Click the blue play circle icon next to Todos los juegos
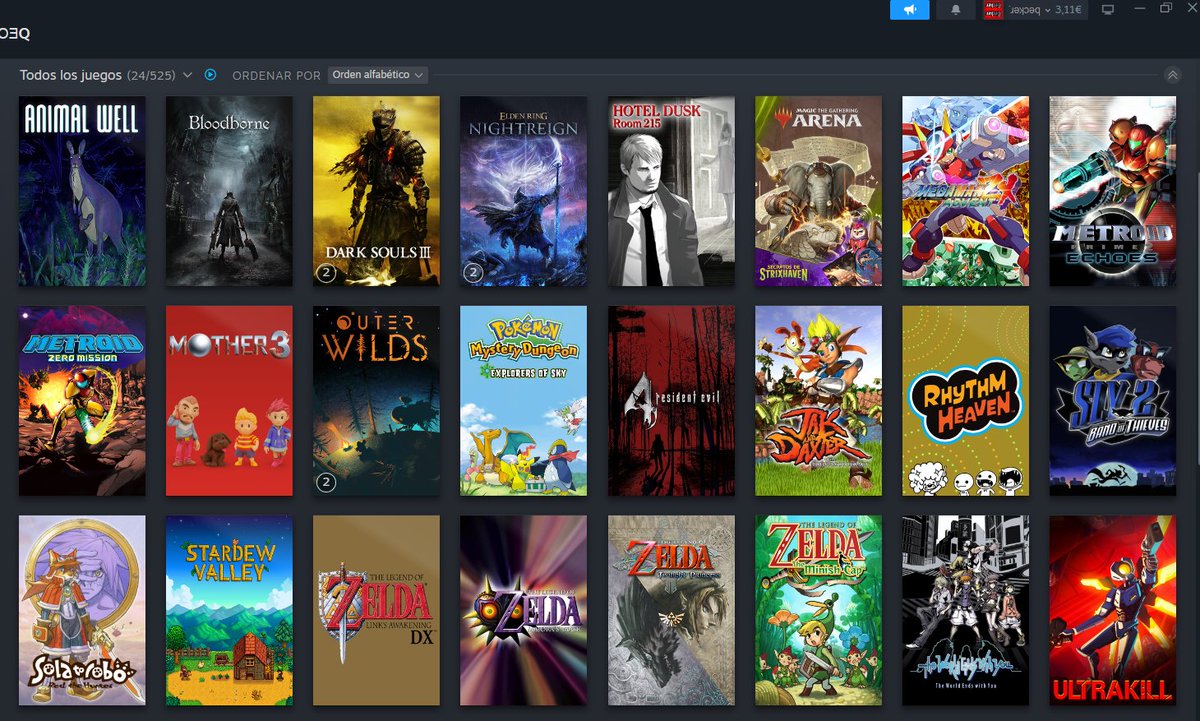The height and width of the screenshot is (721, 1200). click(210, 75)
